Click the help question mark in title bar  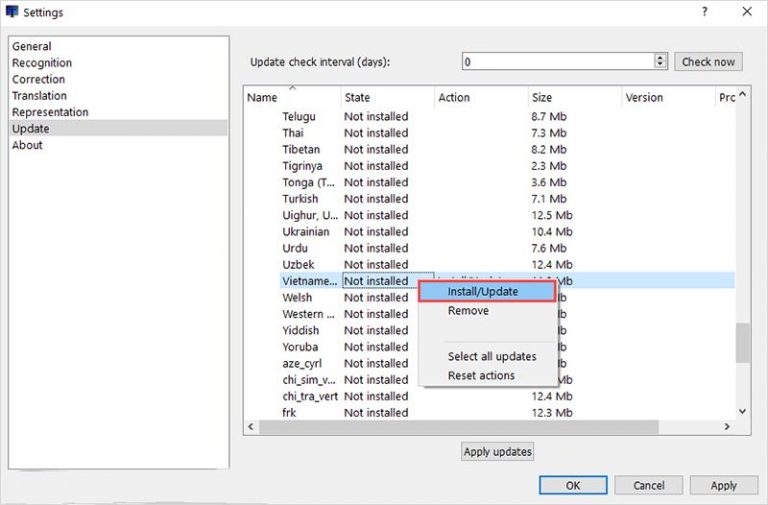pos(705,11)
